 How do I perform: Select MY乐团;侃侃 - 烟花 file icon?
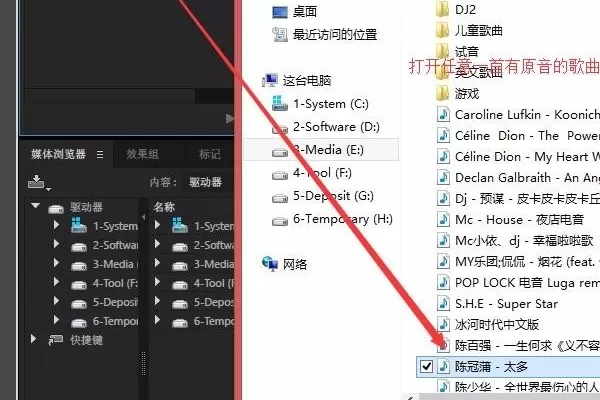tap(443, 261)
